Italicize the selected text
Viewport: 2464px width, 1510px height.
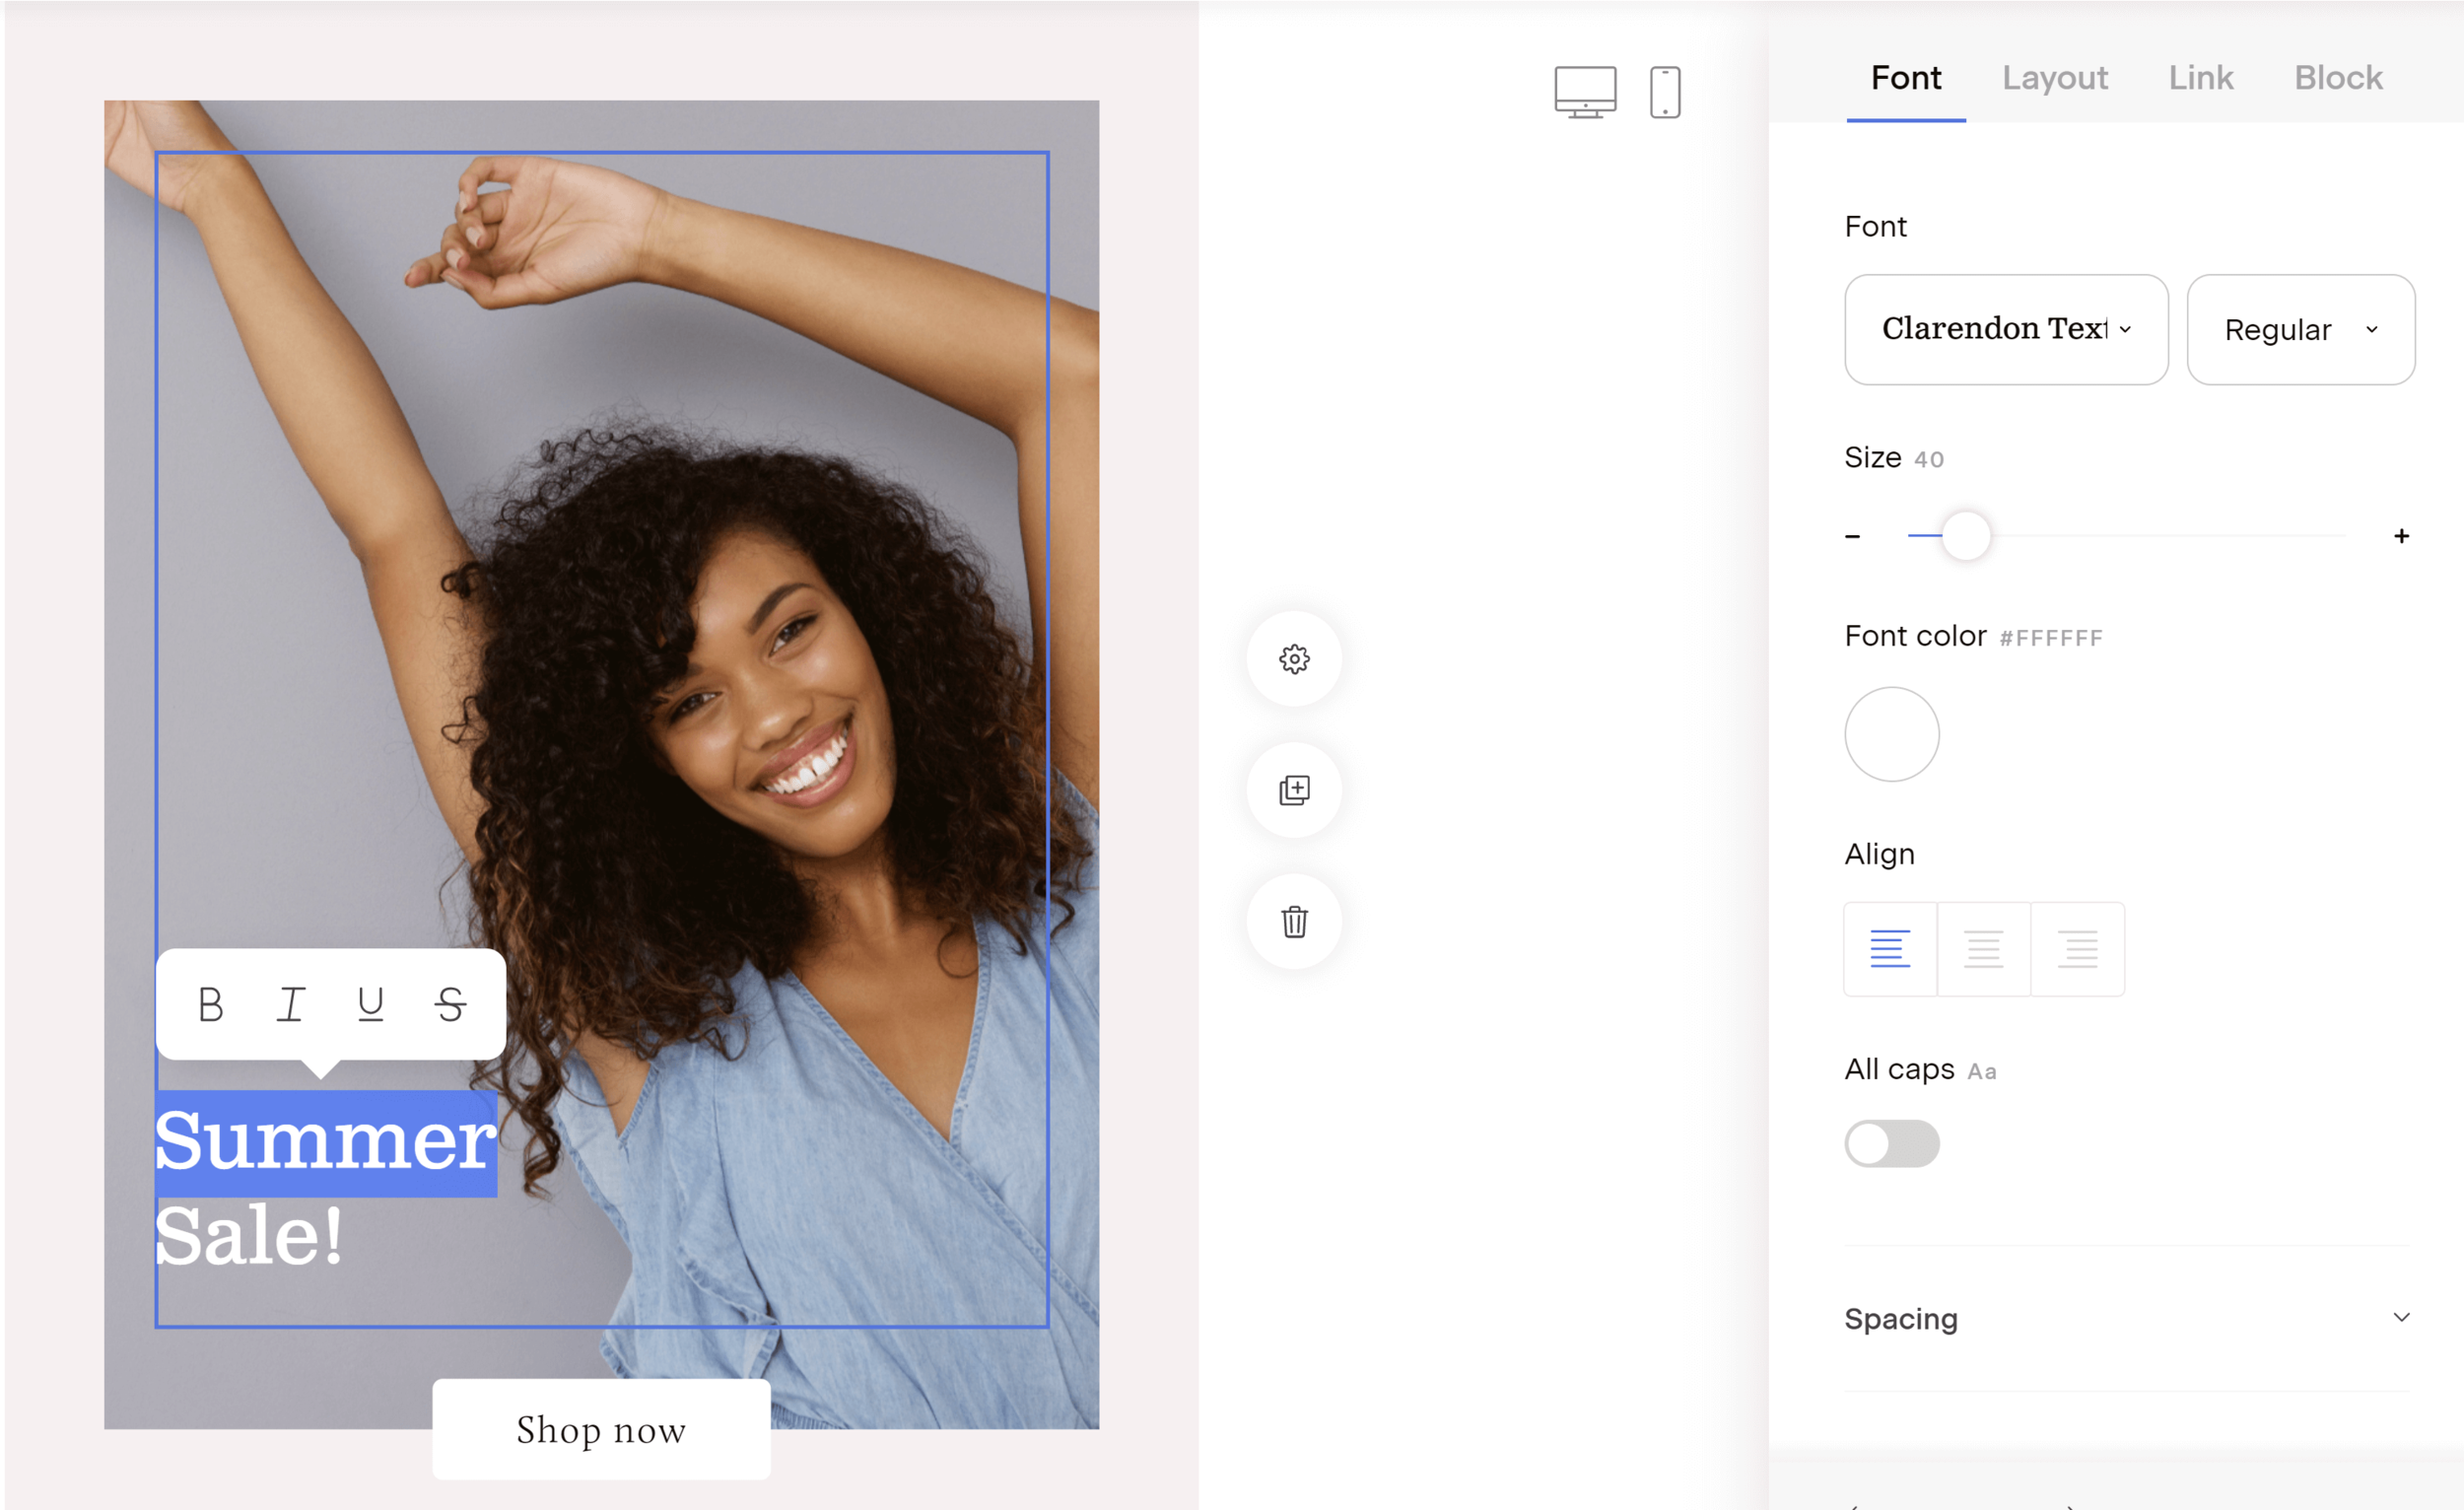290,1004
